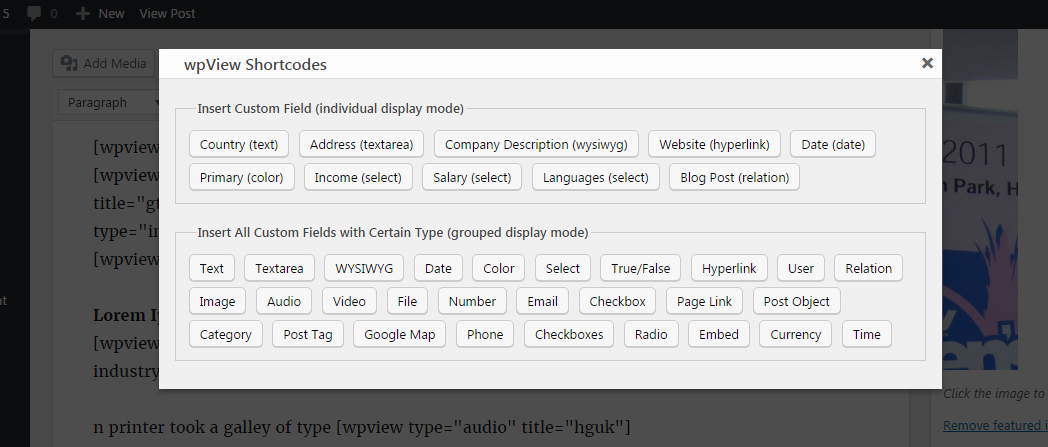Close the wpView Shortcodes dialog
The height and width of the screenshot is (447, 1048).
pos(927,63)
